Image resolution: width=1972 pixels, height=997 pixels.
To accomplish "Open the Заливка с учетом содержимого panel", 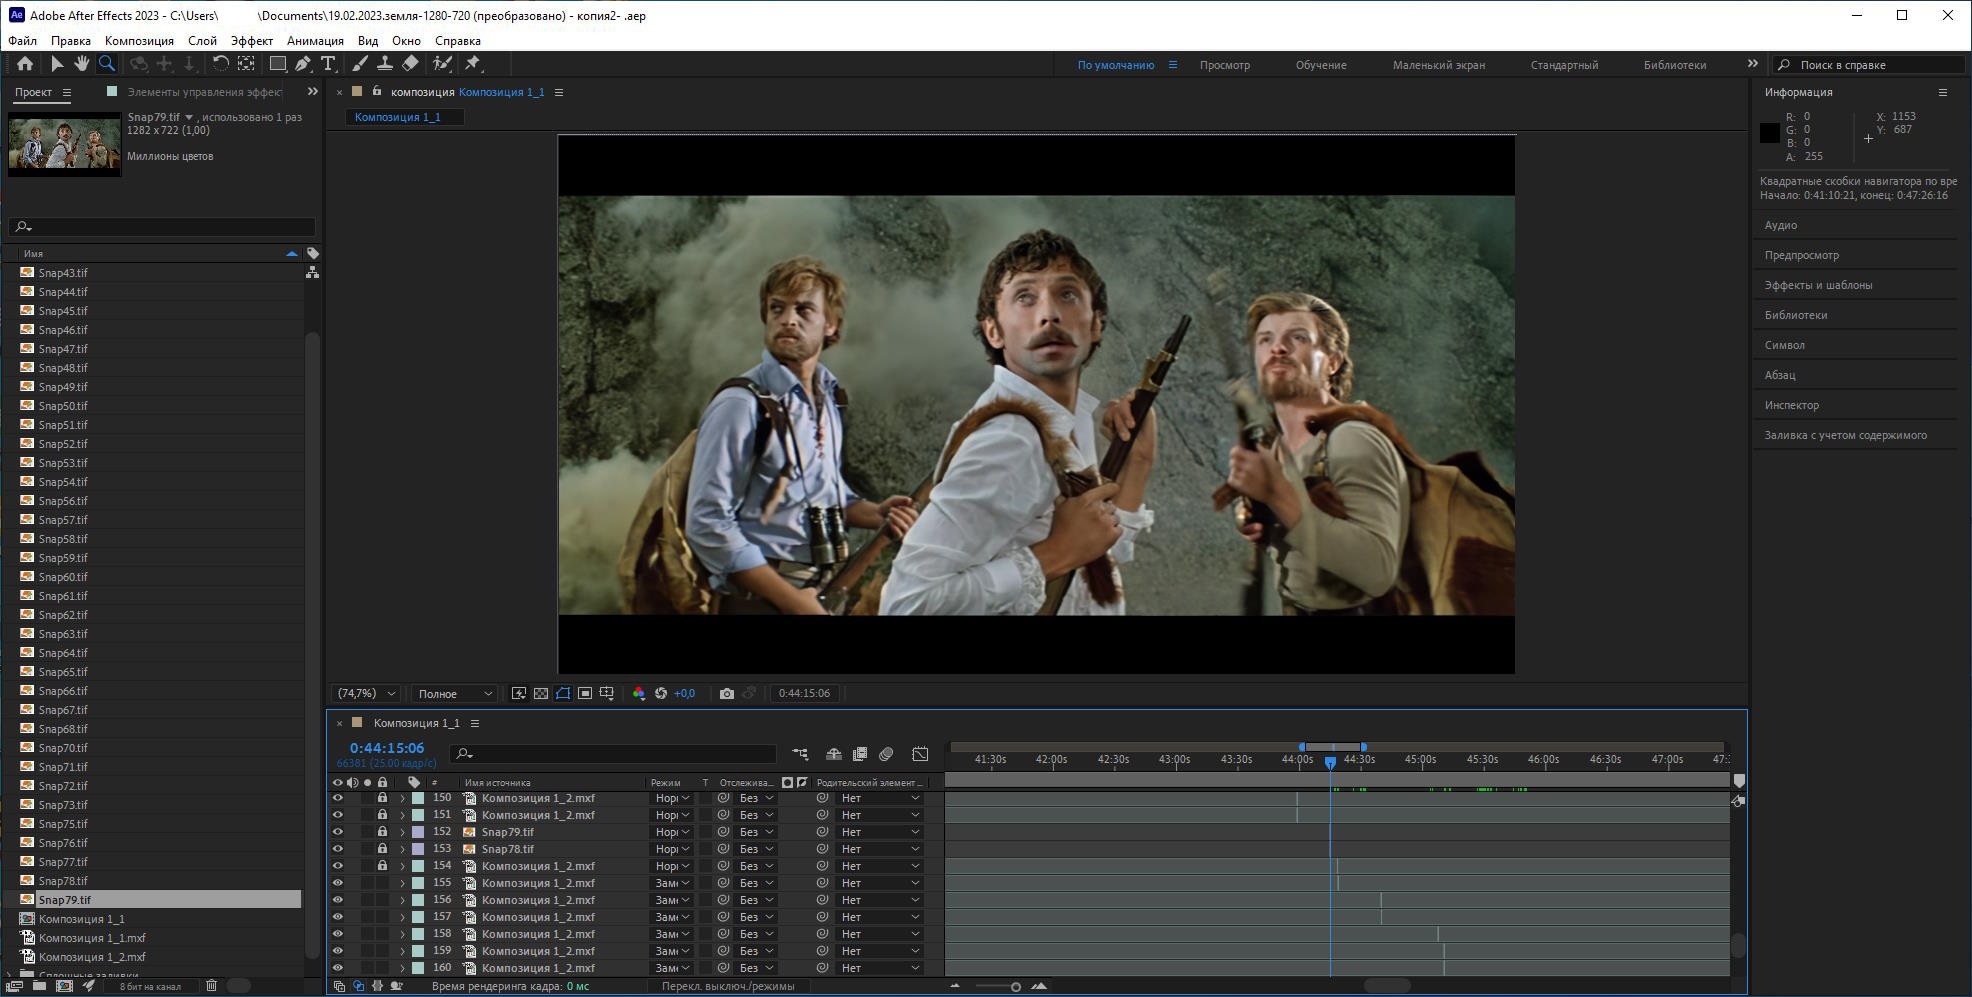I will click(x=1845, y=435).
